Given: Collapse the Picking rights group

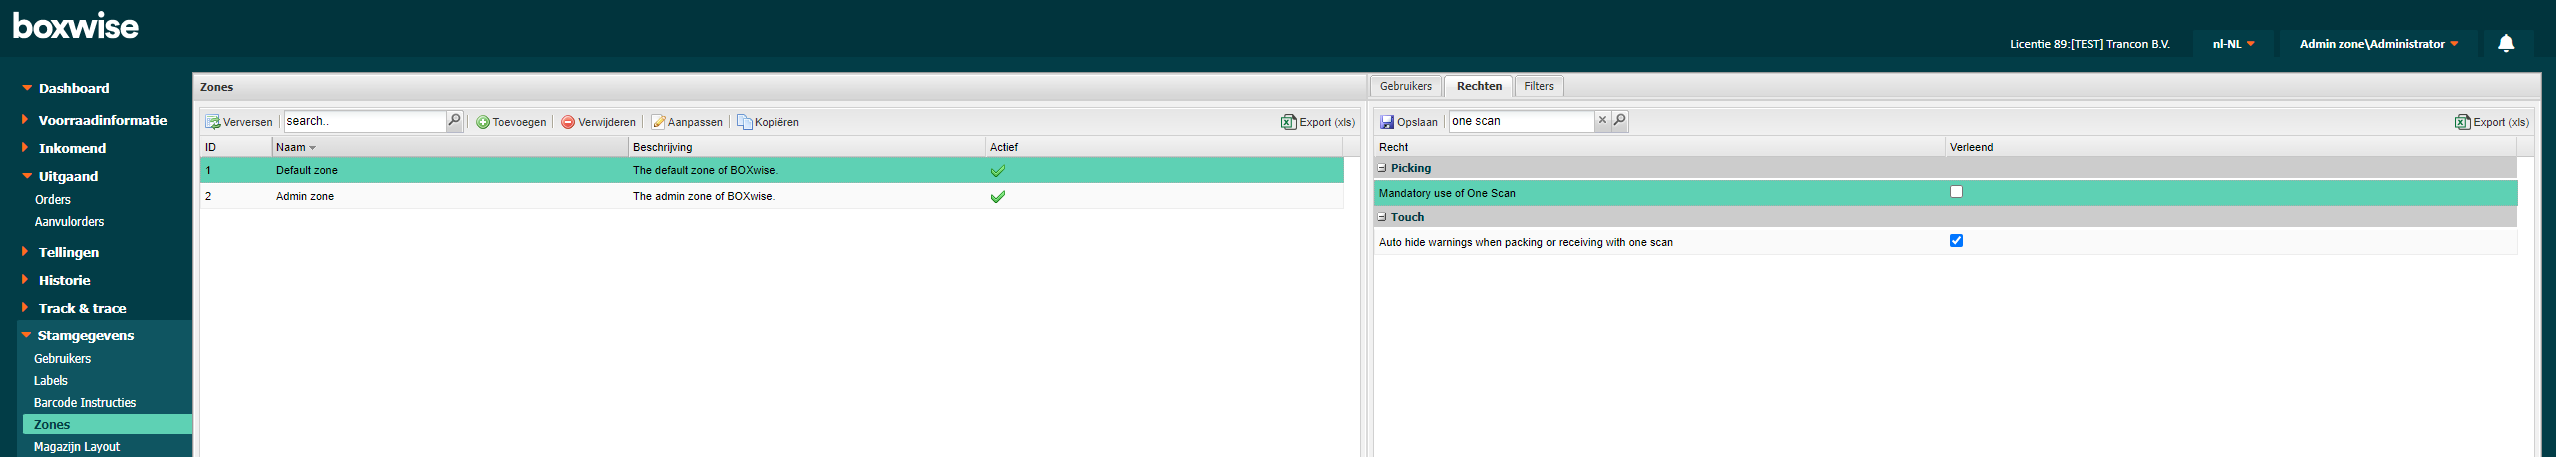Looking at the screenshot, I should point(1382,168).
